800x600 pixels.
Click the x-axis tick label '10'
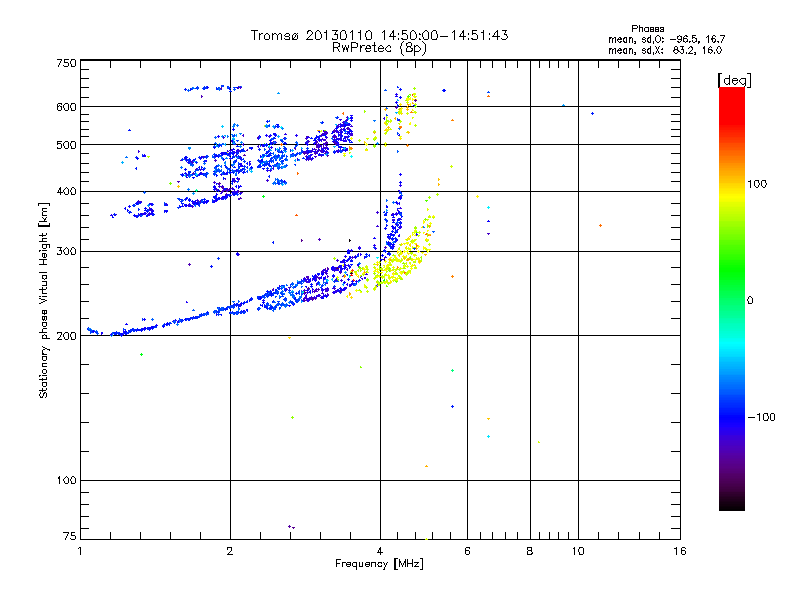coord(578,551)
